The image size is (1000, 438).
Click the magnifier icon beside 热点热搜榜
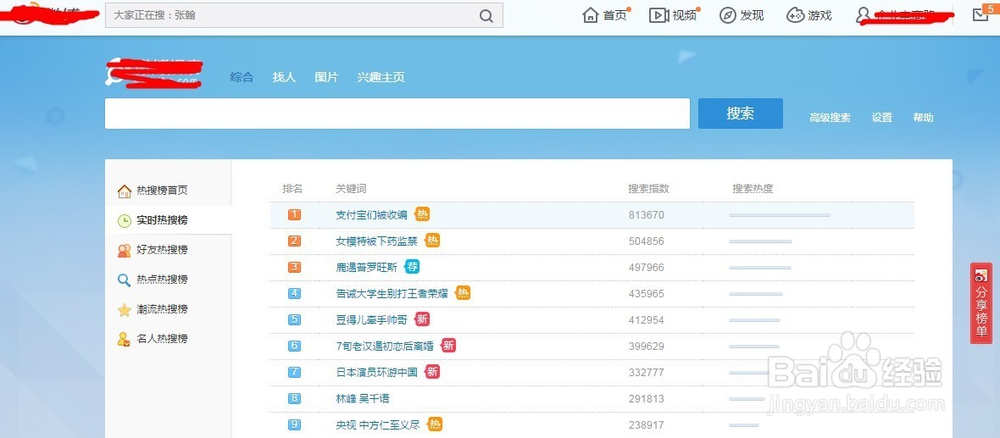pos(124,280)
